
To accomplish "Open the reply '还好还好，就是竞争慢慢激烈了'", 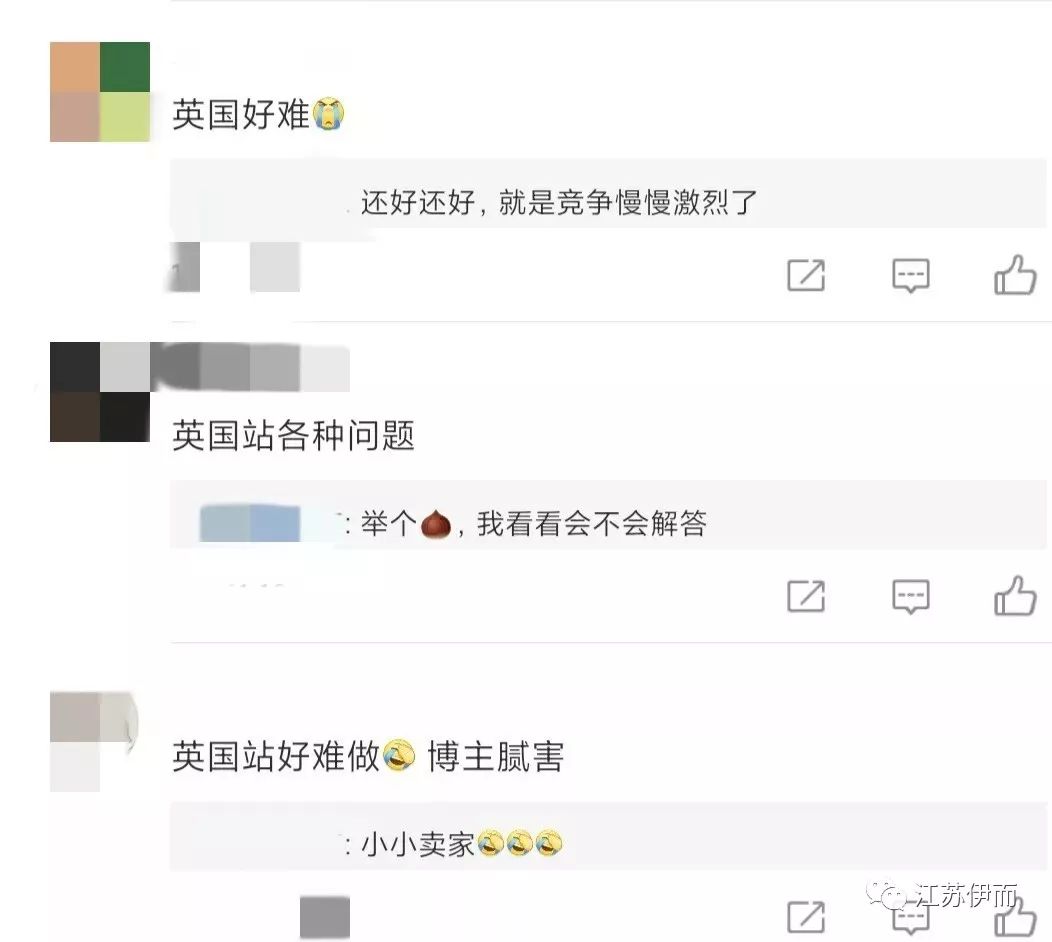I will 608,193.
